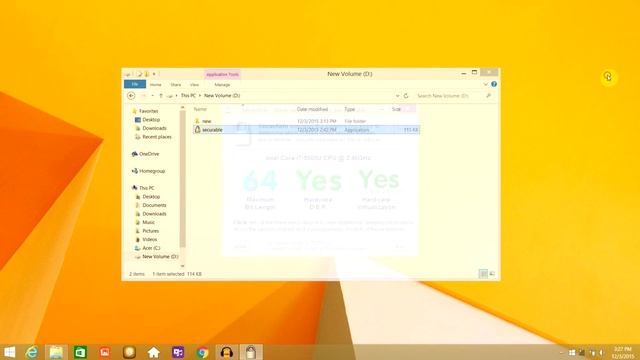Switch to the View ribbon tab
This screenshot has height=360, width=640.
coord(194,84)
